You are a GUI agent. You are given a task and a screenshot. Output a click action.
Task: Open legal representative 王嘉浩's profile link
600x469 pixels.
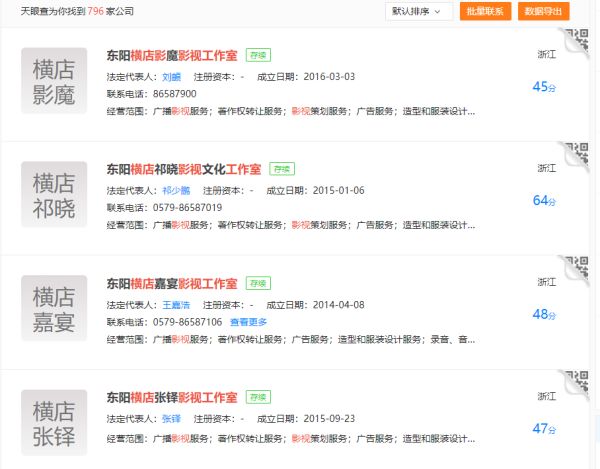click(176, 305)
